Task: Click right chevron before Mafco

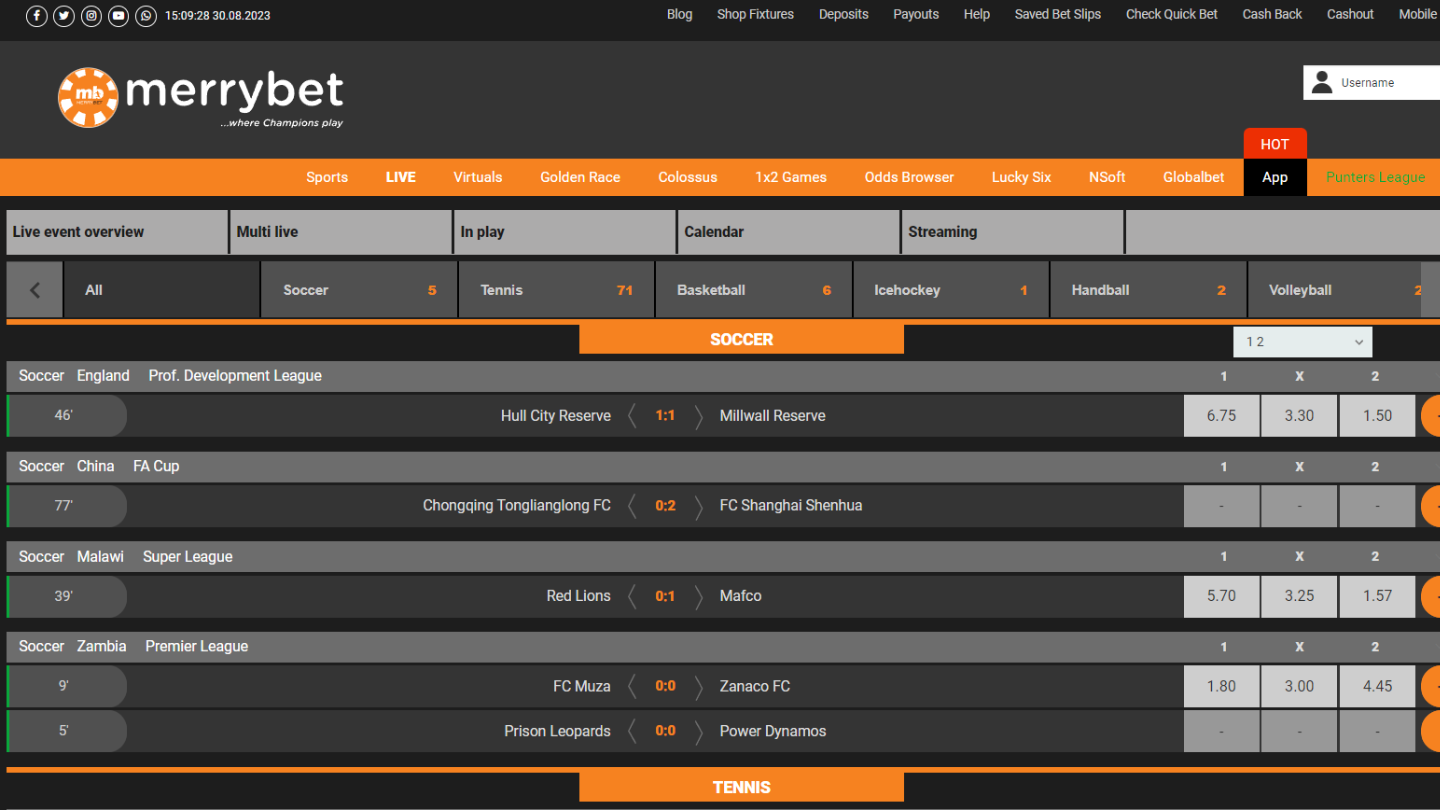Action: (x=699, y=596)
